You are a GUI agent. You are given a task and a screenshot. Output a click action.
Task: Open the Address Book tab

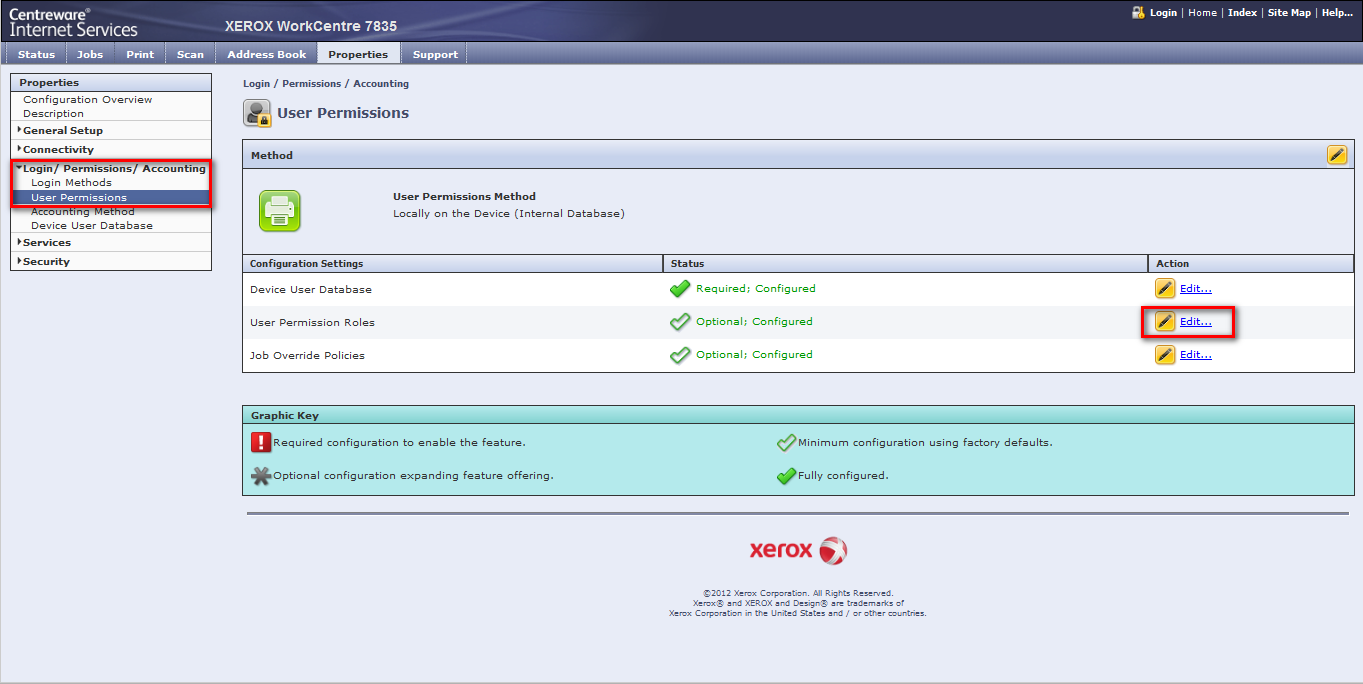[x=266, y=55]
